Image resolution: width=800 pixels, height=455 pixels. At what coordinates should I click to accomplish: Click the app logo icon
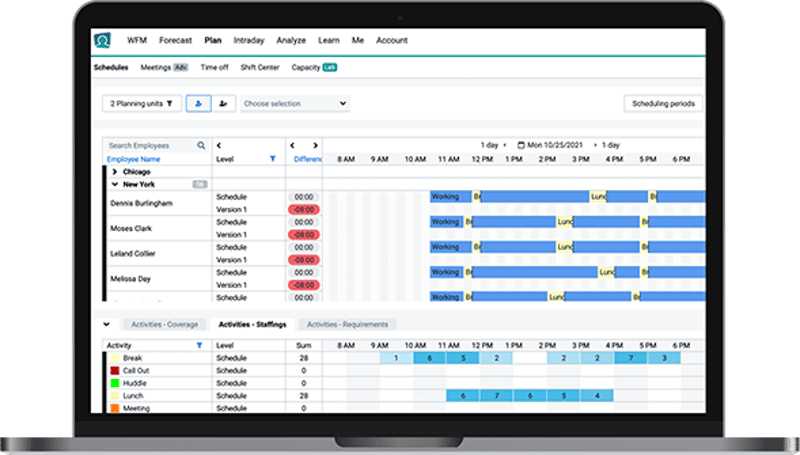102,41
